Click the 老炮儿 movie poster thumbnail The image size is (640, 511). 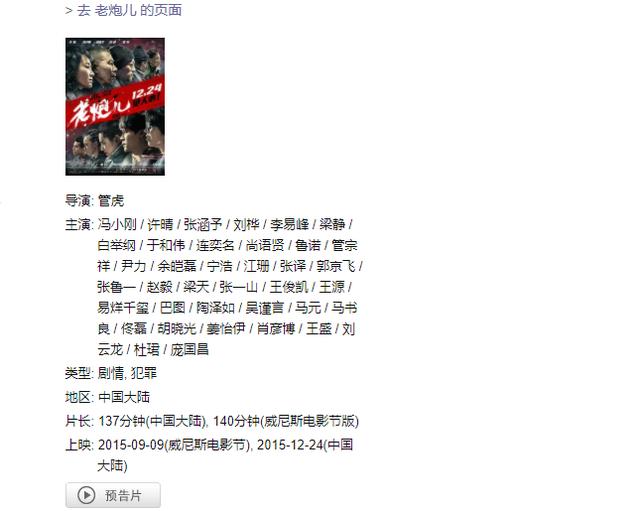coord(115,107)
